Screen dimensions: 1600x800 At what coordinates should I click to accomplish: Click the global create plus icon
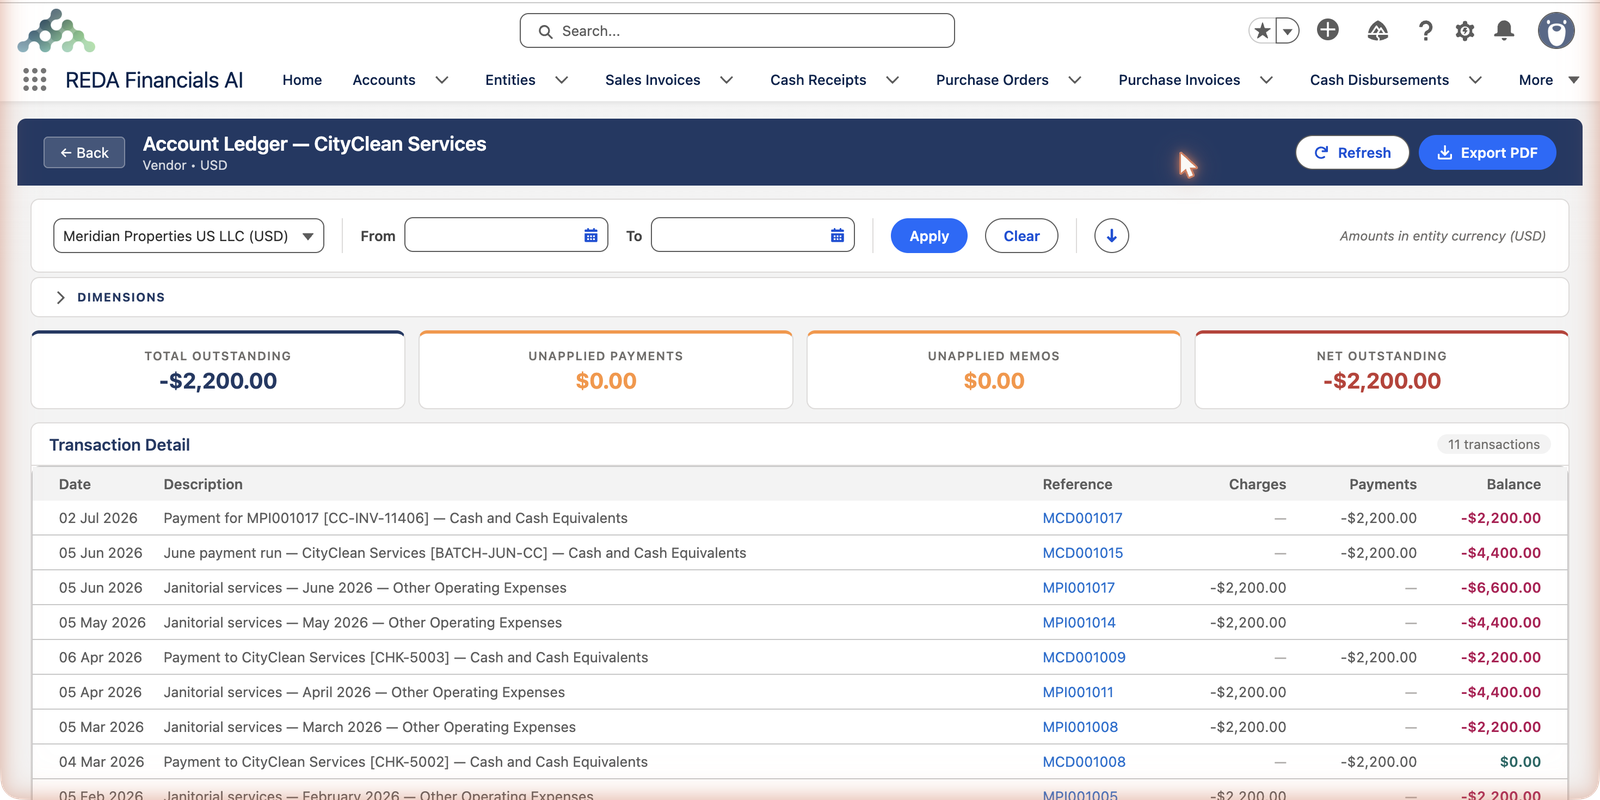(x=1328, y=30)
